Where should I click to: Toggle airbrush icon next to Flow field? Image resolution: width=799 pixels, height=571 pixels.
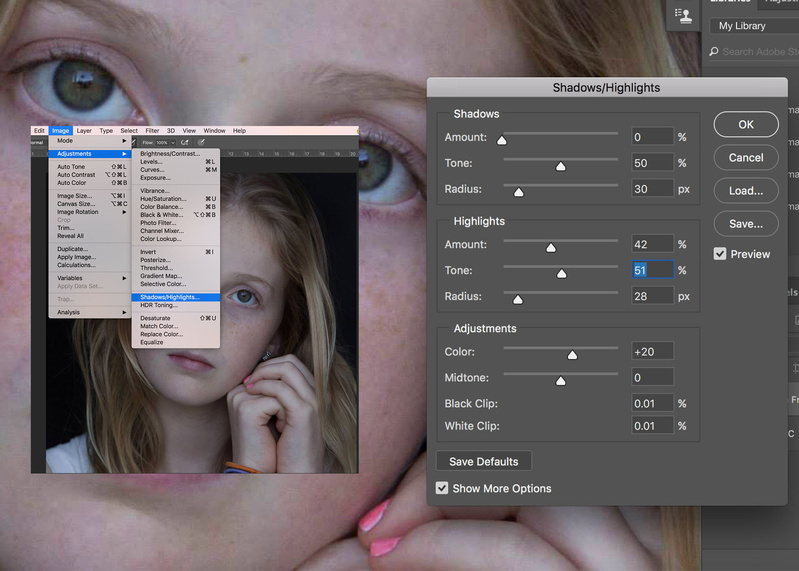(x=184, y=143)
